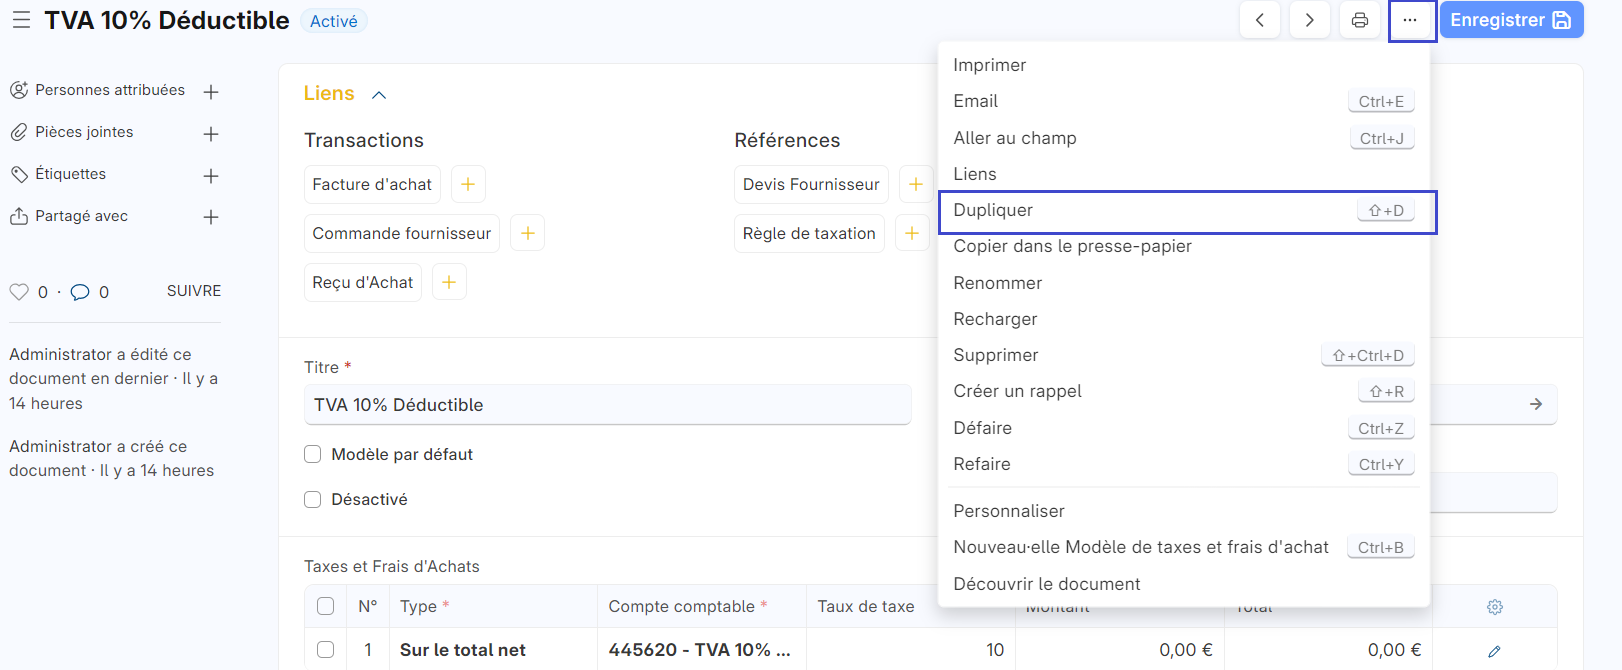Edit row 1 with pencil icon
Screen dimensions: 1622x670
point(1494,651)
